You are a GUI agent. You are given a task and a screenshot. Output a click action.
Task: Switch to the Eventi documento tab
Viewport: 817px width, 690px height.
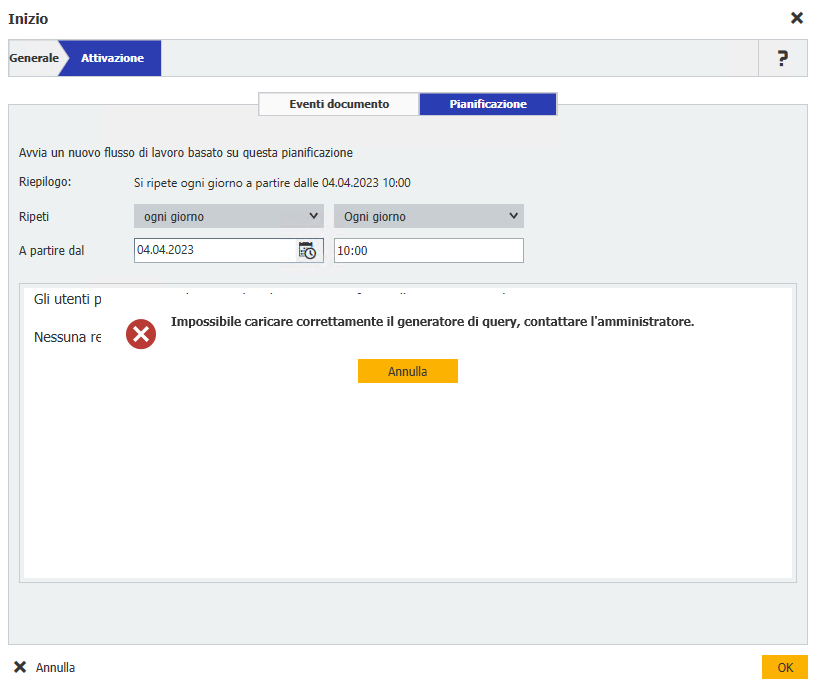click(339, 104)
